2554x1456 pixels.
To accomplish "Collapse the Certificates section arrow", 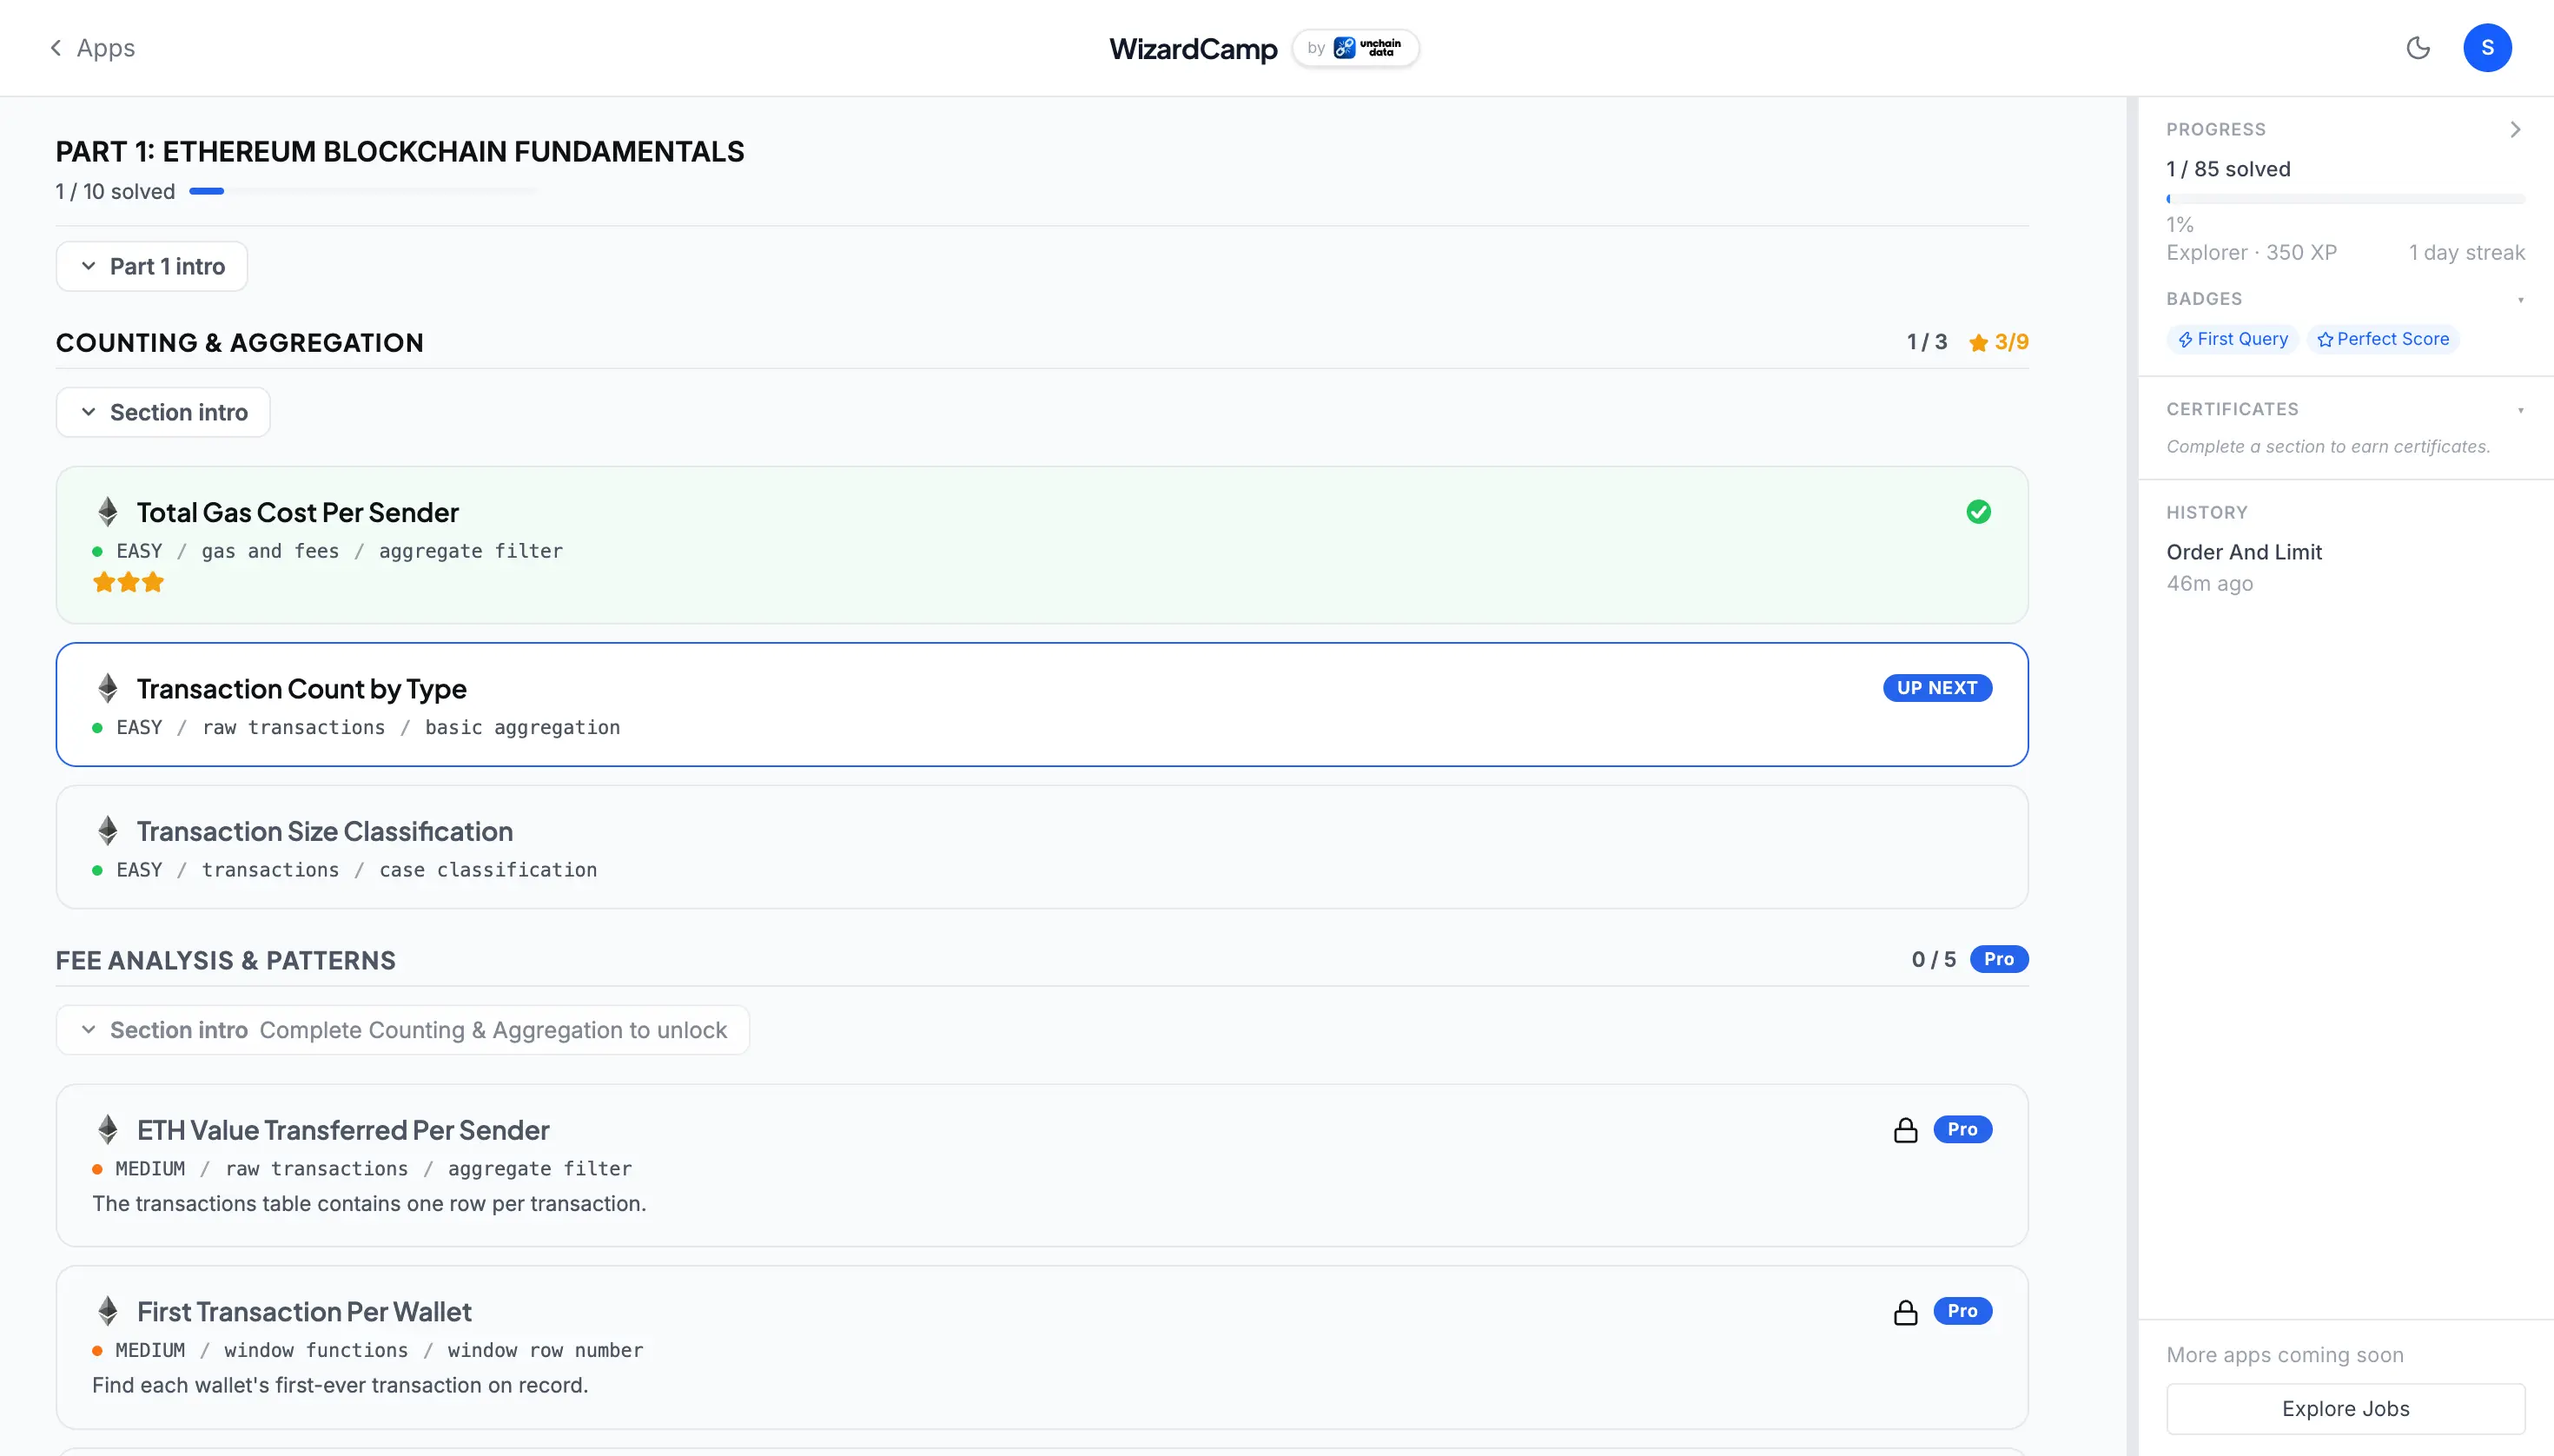I will 2520,410.
